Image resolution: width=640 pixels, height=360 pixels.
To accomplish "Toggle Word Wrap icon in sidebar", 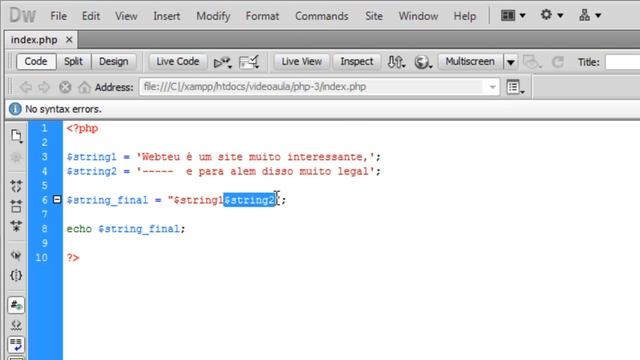I will pos(16,344).
